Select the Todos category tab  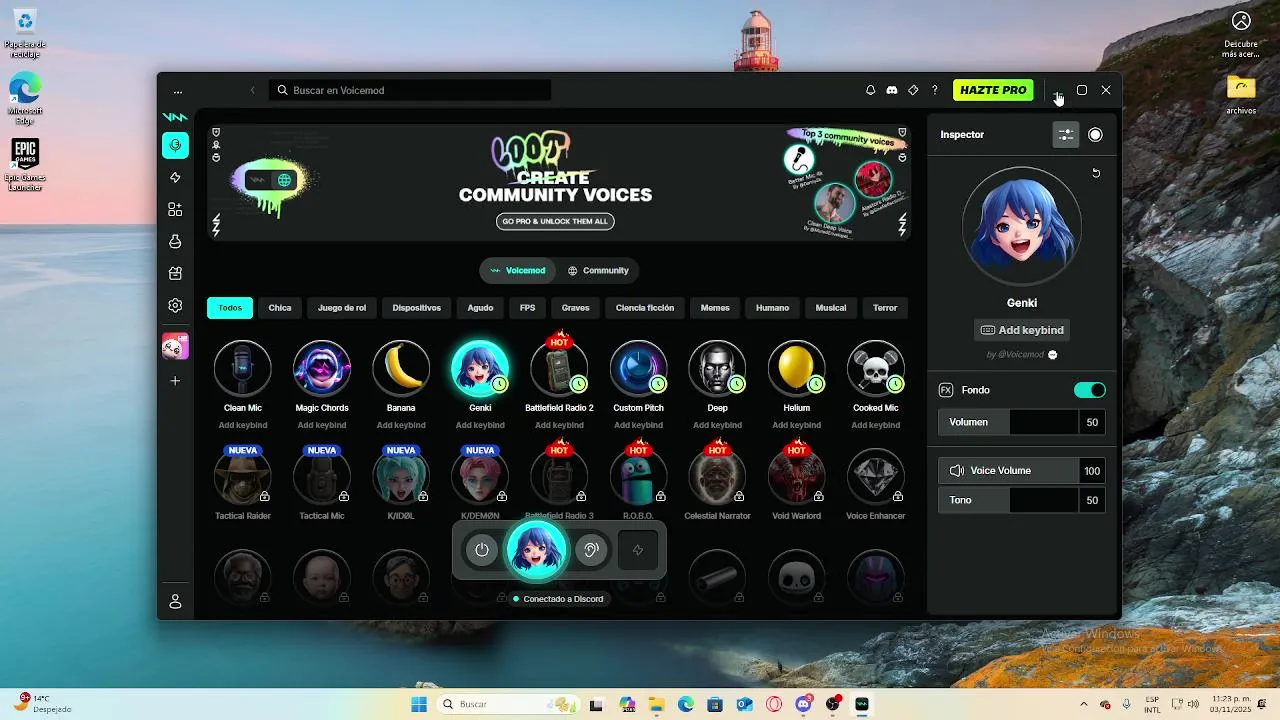230,308
